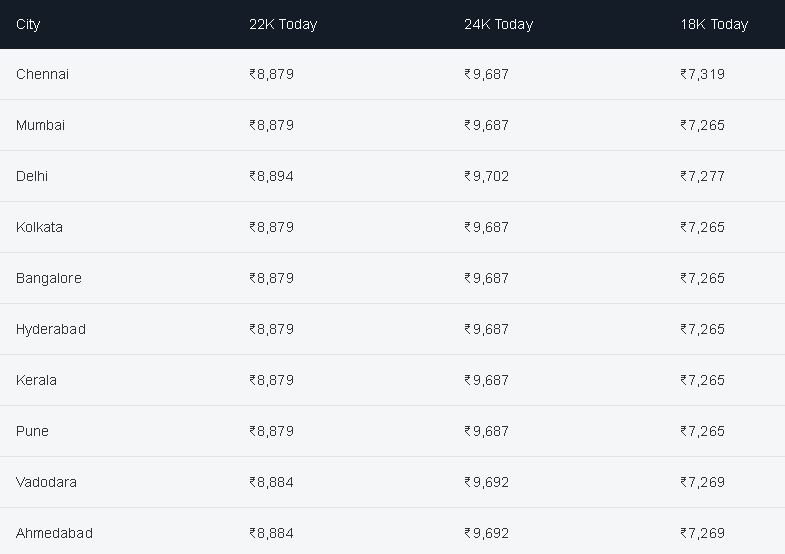The width and height of the screenshot is (785, 554).
Task: Click the 18K Today column header
Action: [x=714, y=25]
